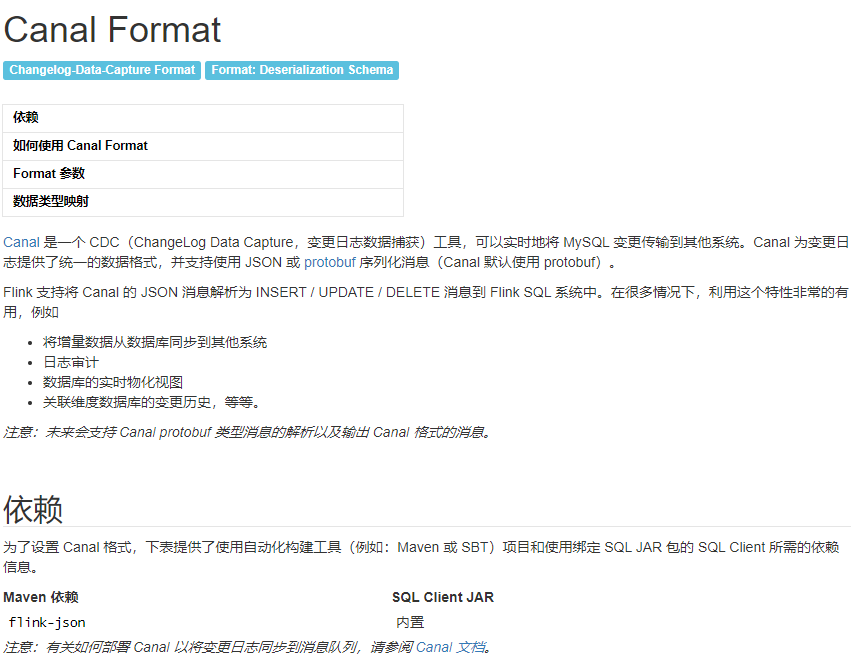Click paragraph beginning 为了设置 Canal 格式
The image size is (853, 661).
[x=422, y=557]
